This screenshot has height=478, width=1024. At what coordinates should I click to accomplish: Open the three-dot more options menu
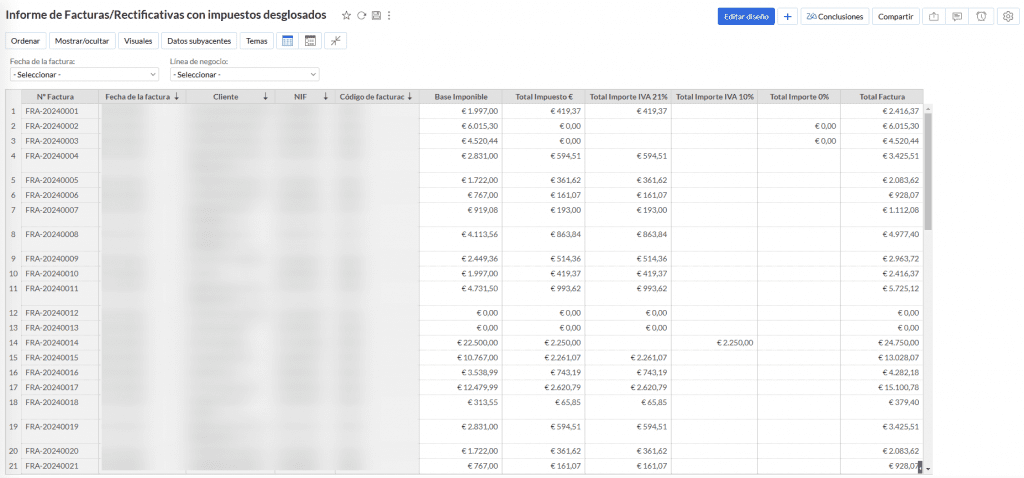(x=389, y=16)
